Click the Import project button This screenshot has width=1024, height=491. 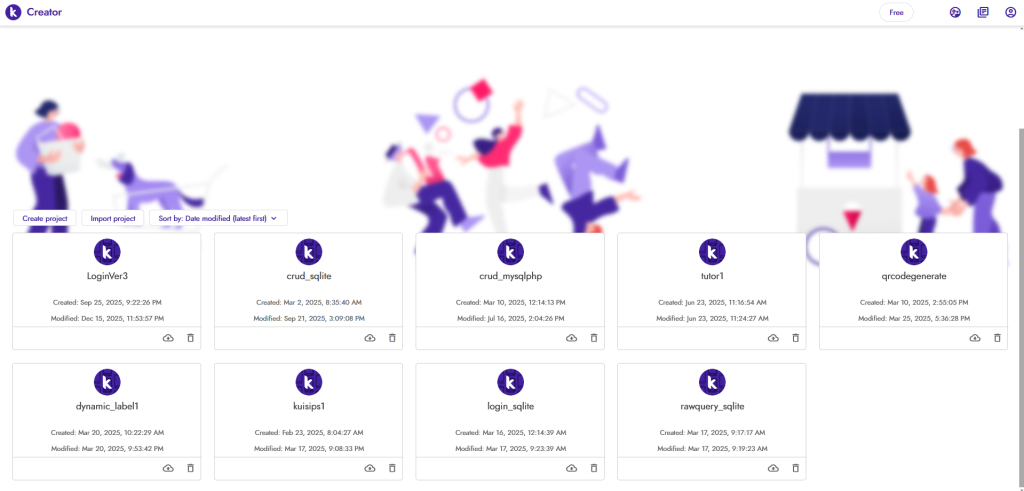click(x=113, y=218)
